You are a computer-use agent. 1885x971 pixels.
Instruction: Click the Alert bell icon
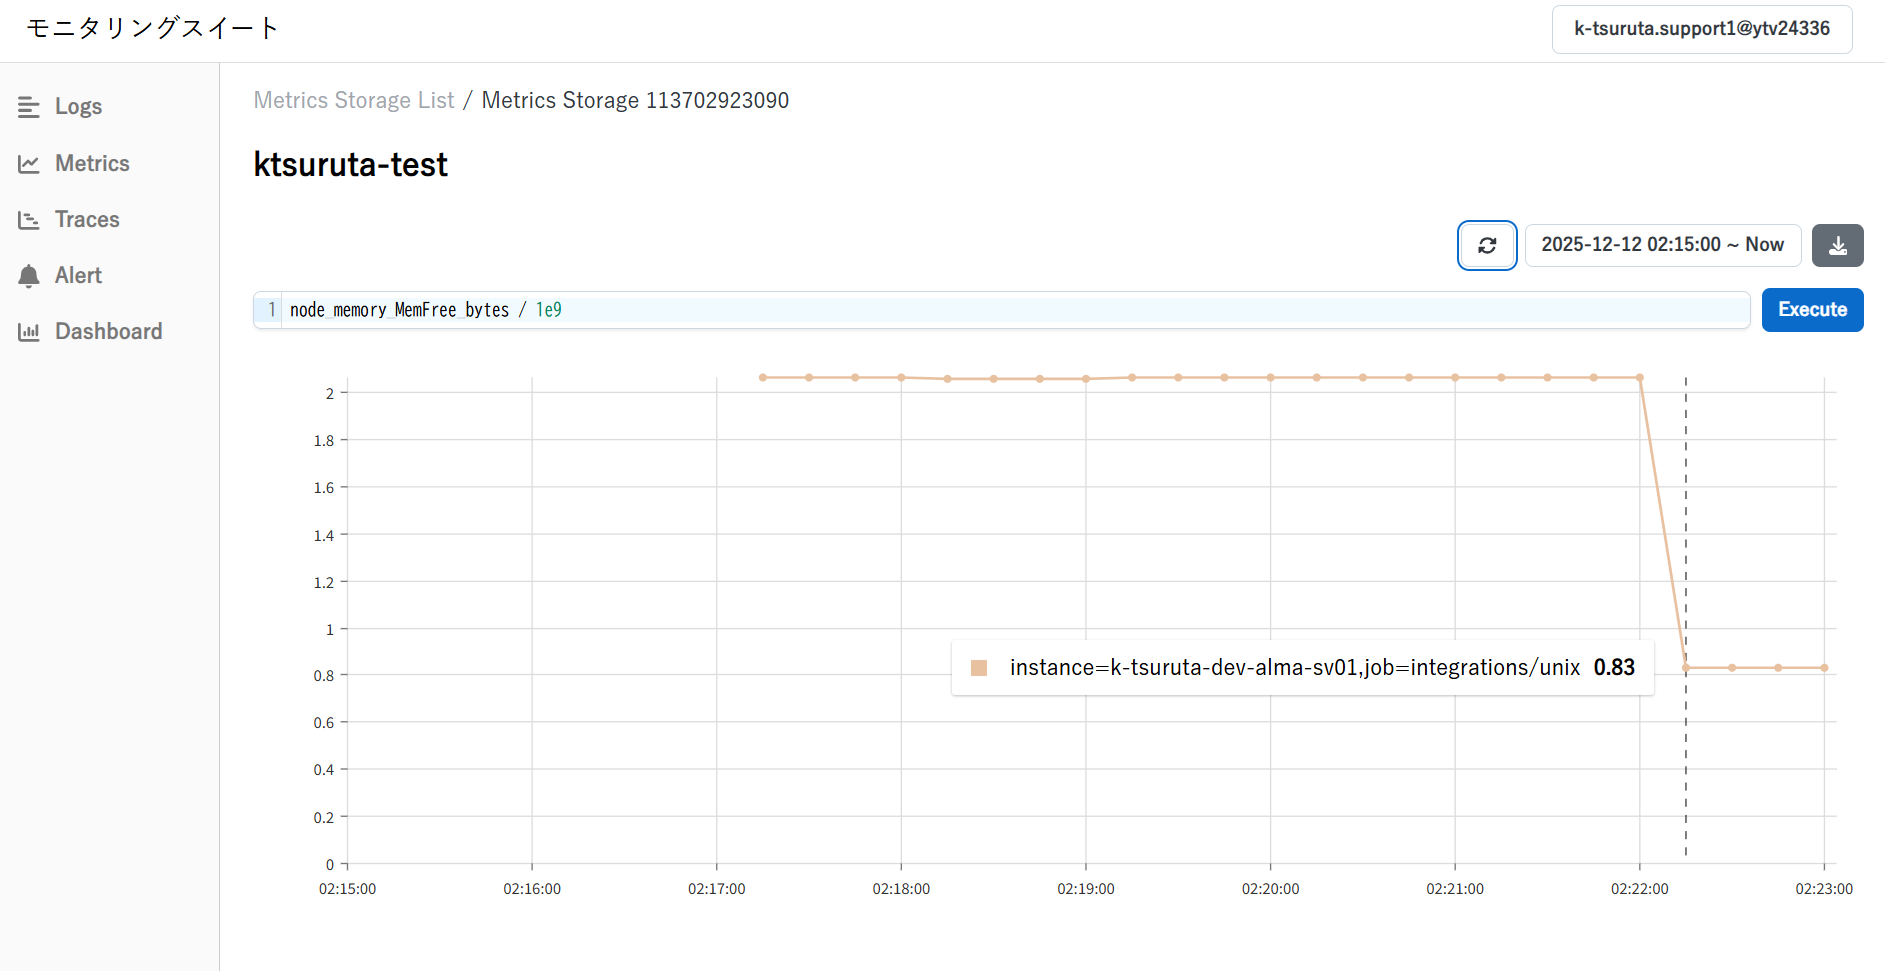(x=29, y=276)
